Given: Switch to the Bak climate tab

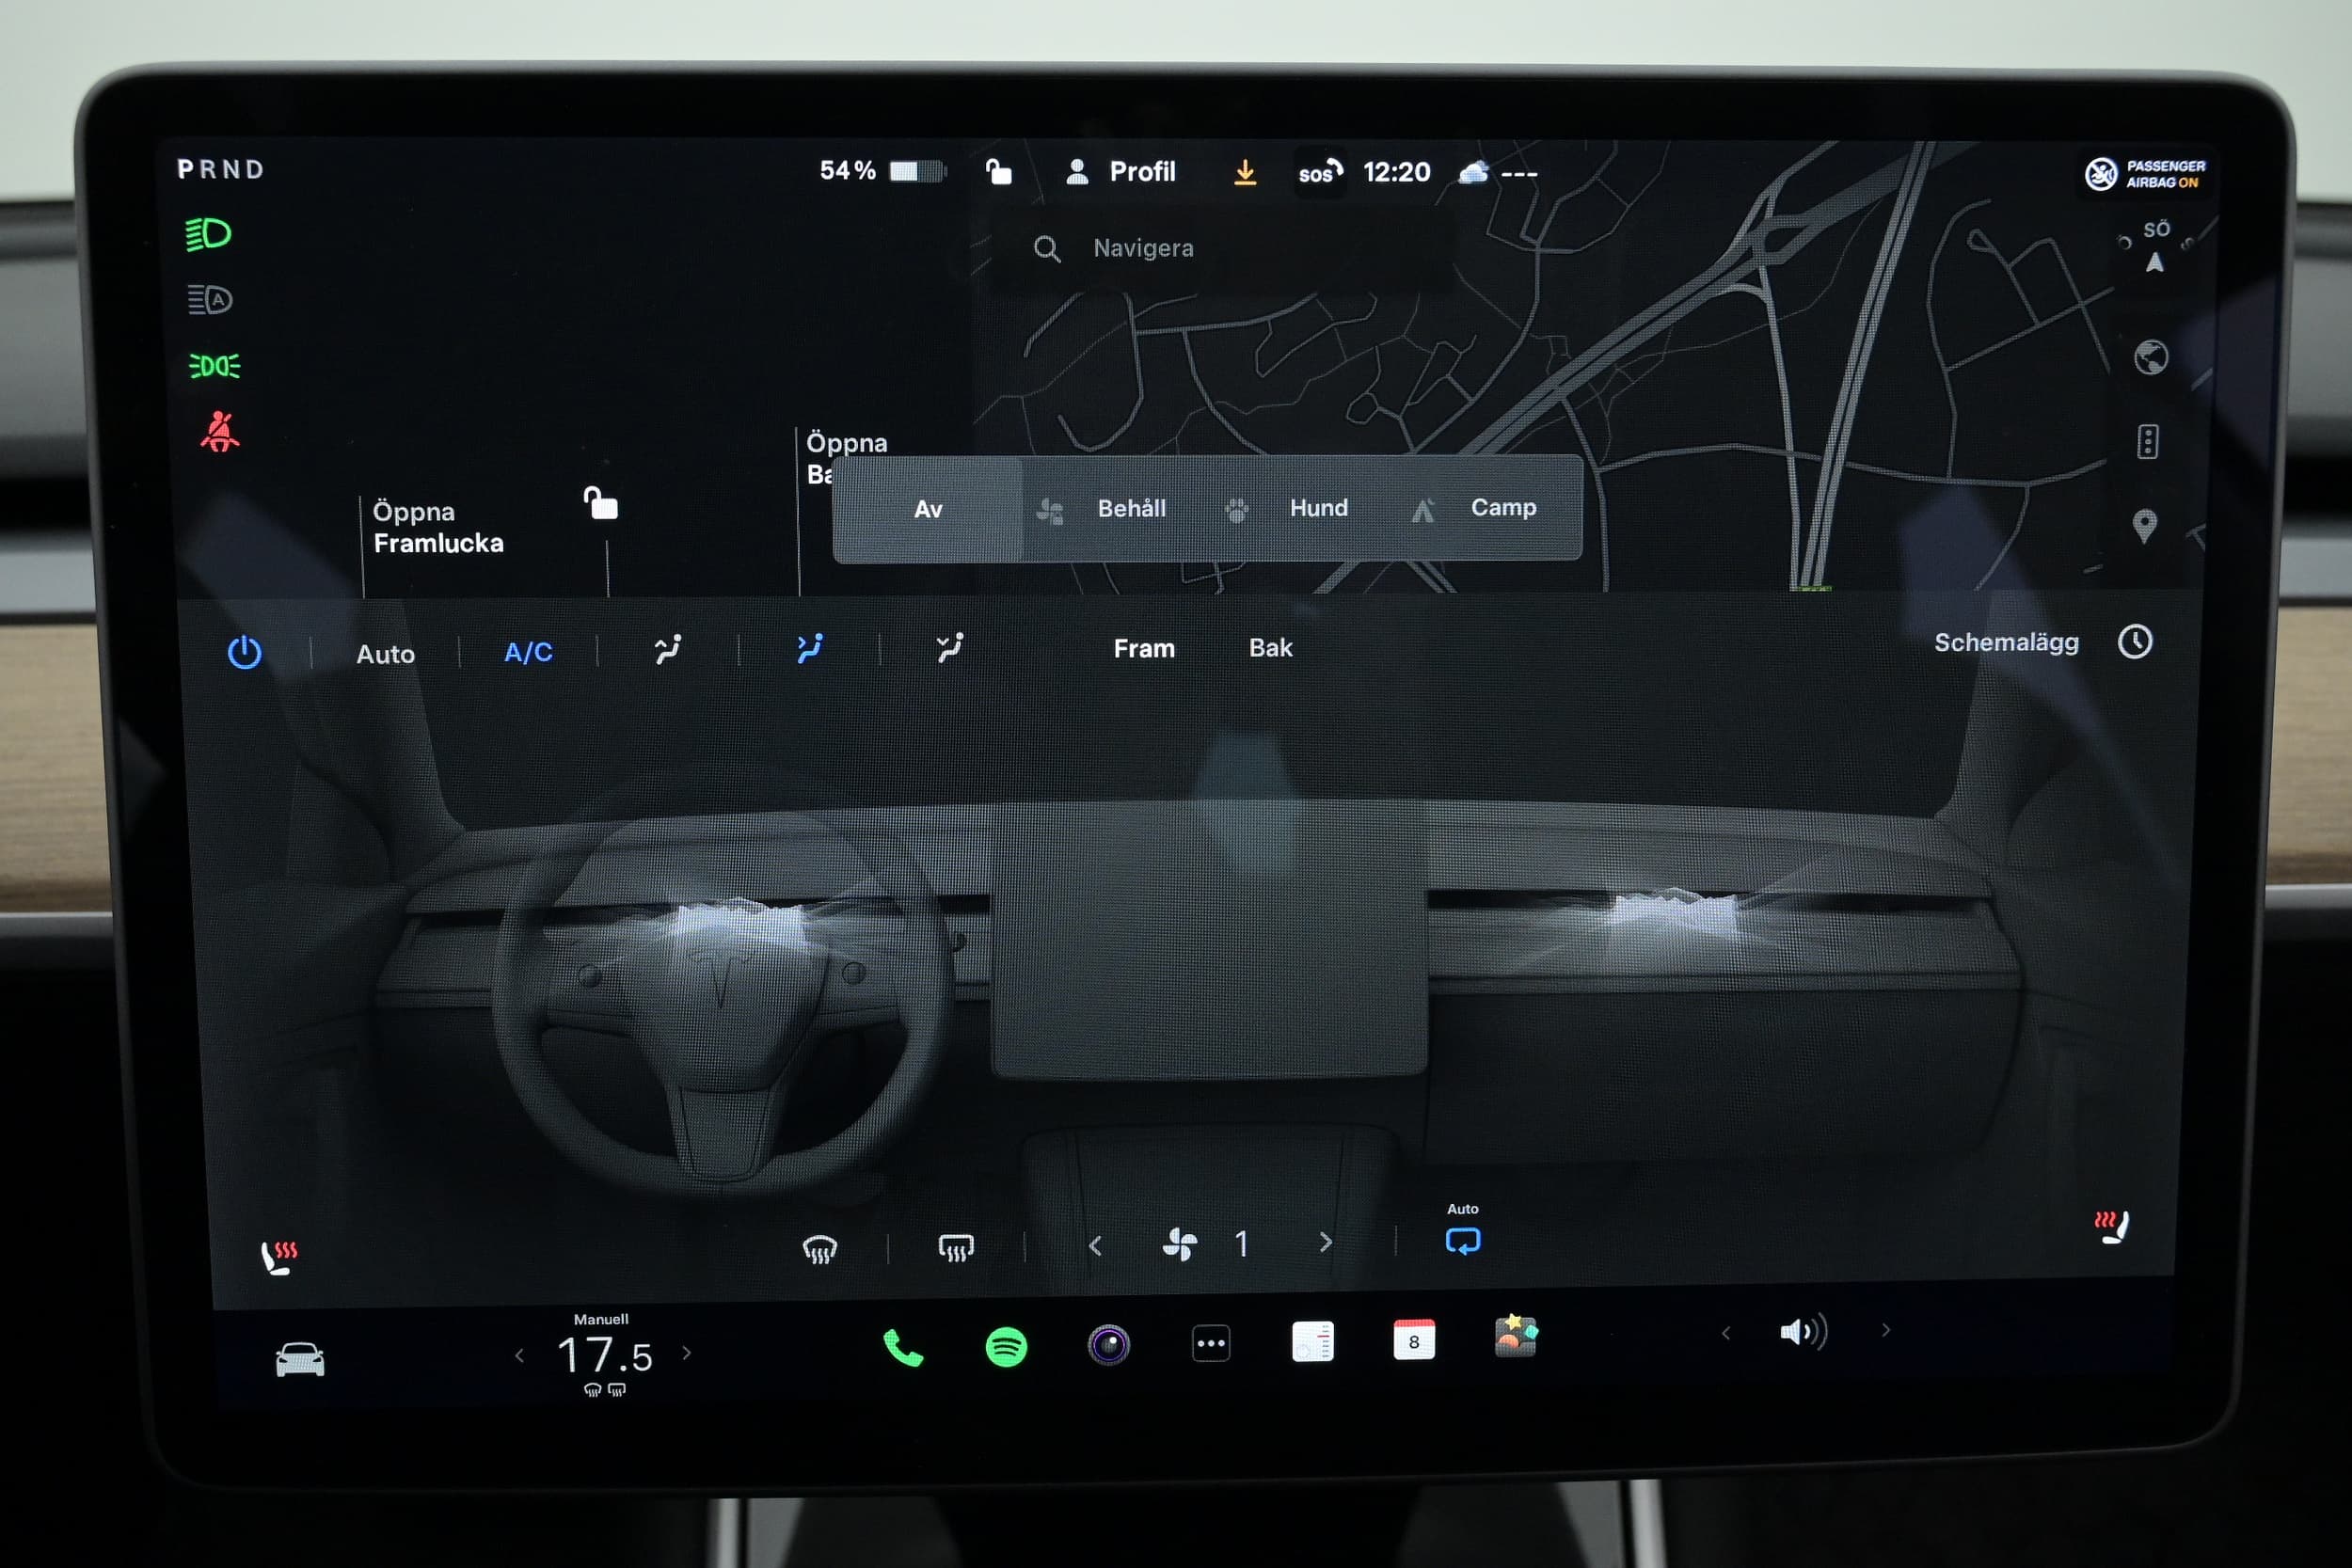Looking at the screenshot, I should coord(1270,648).
